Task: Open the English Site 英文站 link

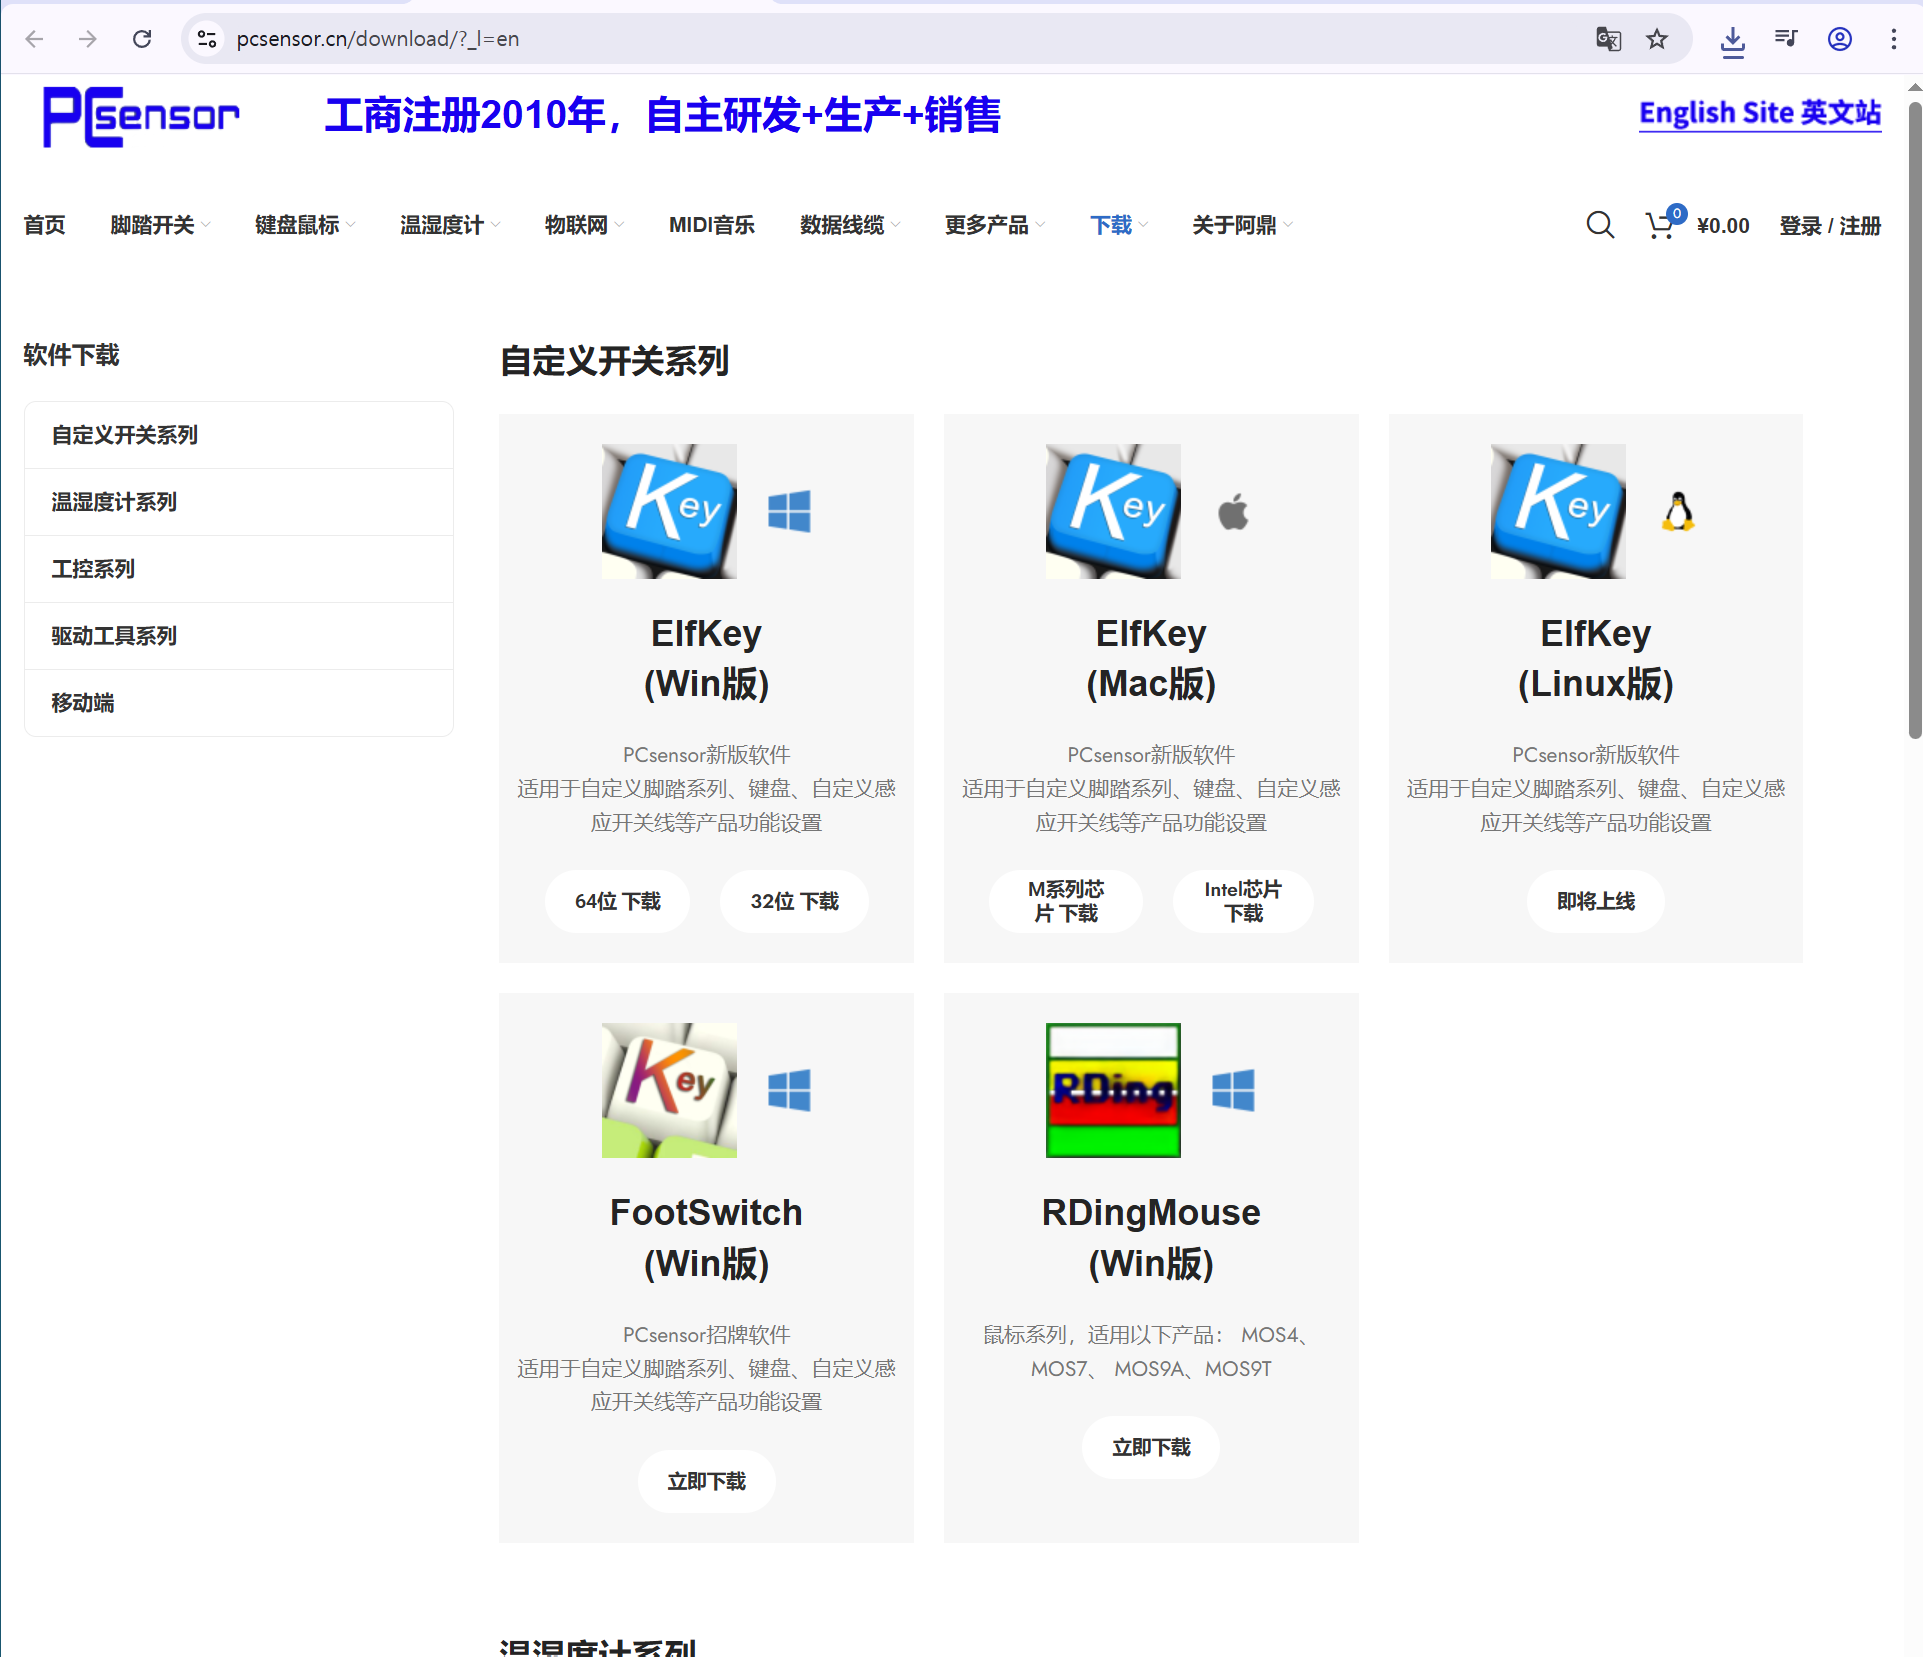Action: pos(1759,113)
